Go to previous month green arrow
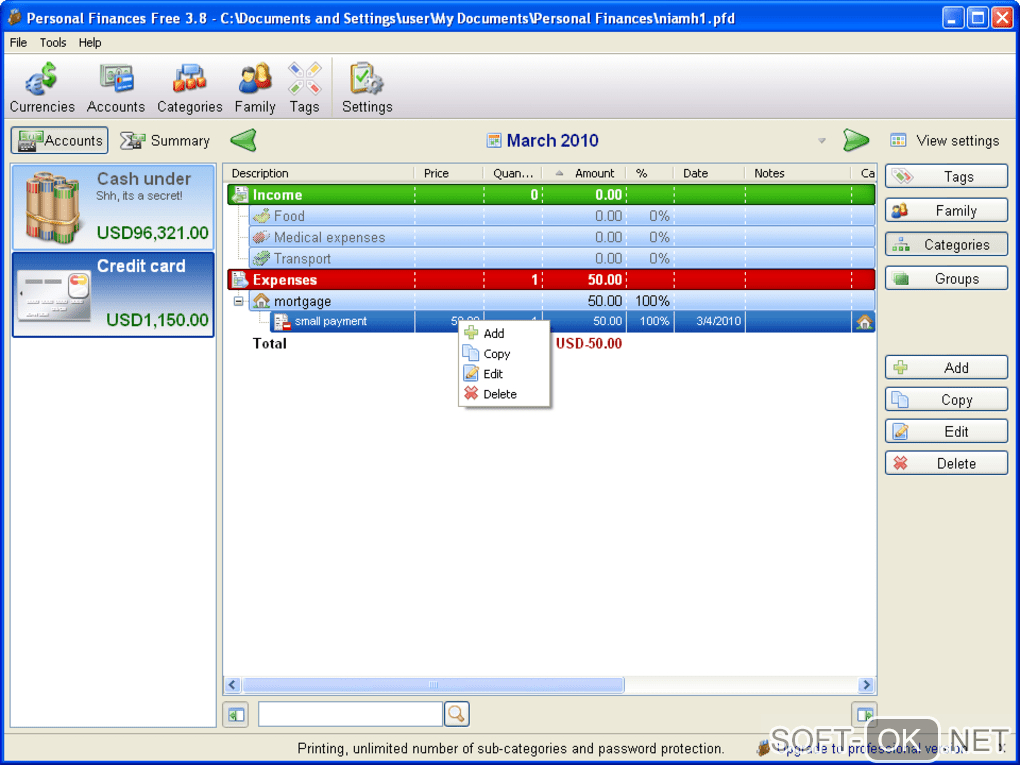The height and width of the screenshot is (765, 1020). [x=244, y=140]
